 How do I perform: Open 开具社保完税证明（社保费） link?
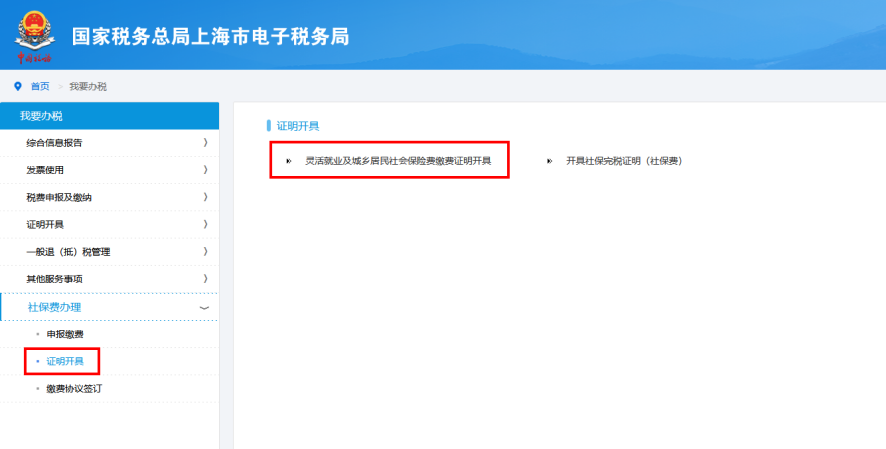(x=623, y=160)
